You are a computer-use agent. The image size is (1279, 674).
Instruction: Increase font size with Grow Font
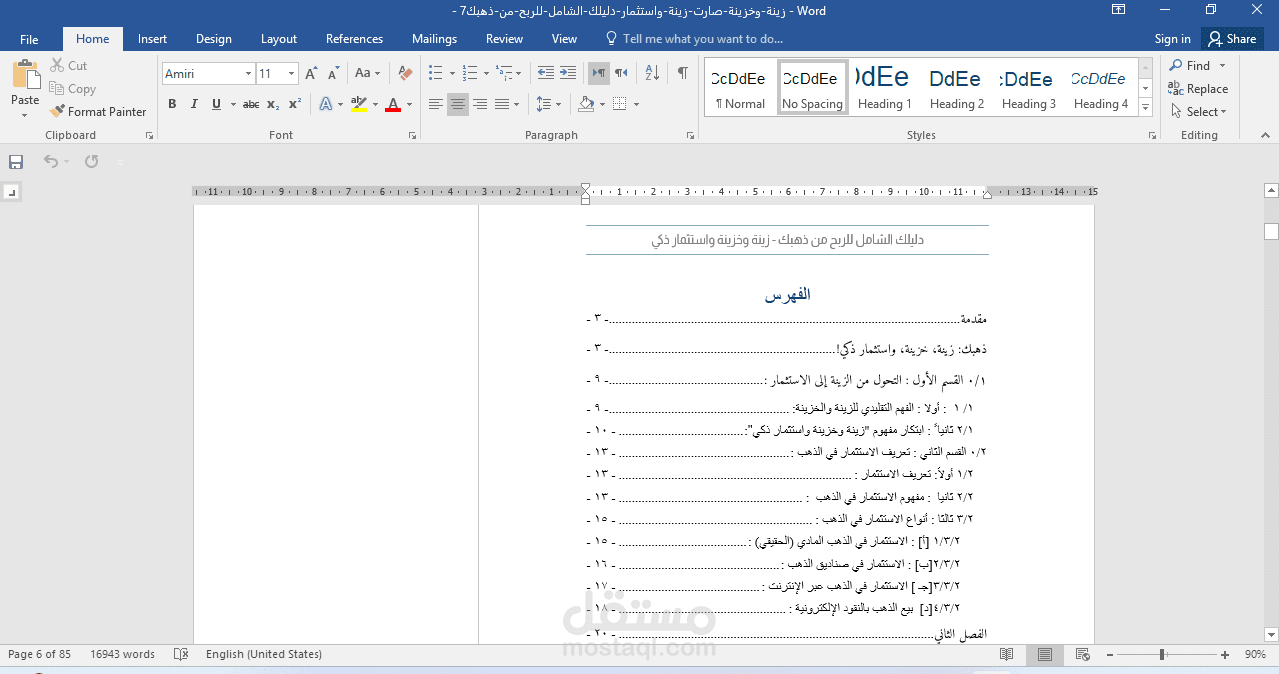click(311, 73)
